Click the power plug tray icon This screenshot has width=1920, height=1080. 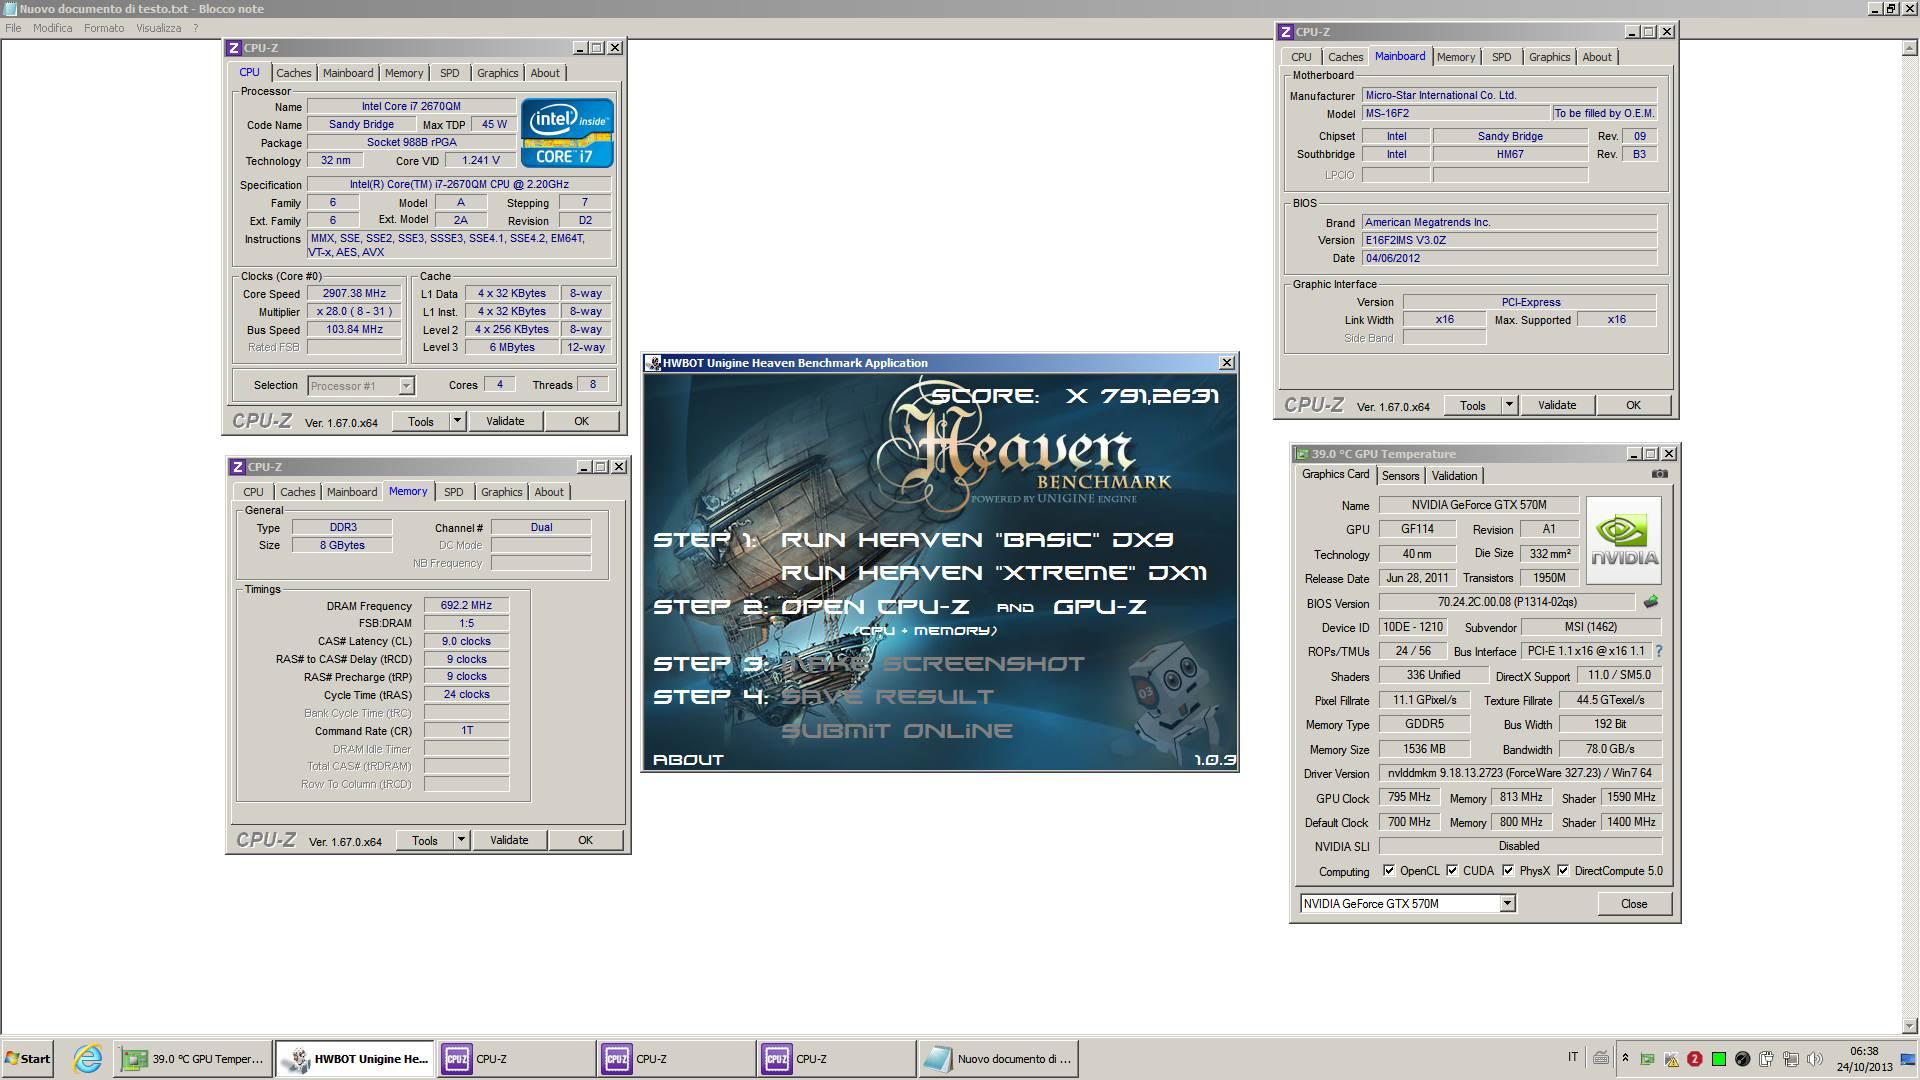pos(1766,1059)
